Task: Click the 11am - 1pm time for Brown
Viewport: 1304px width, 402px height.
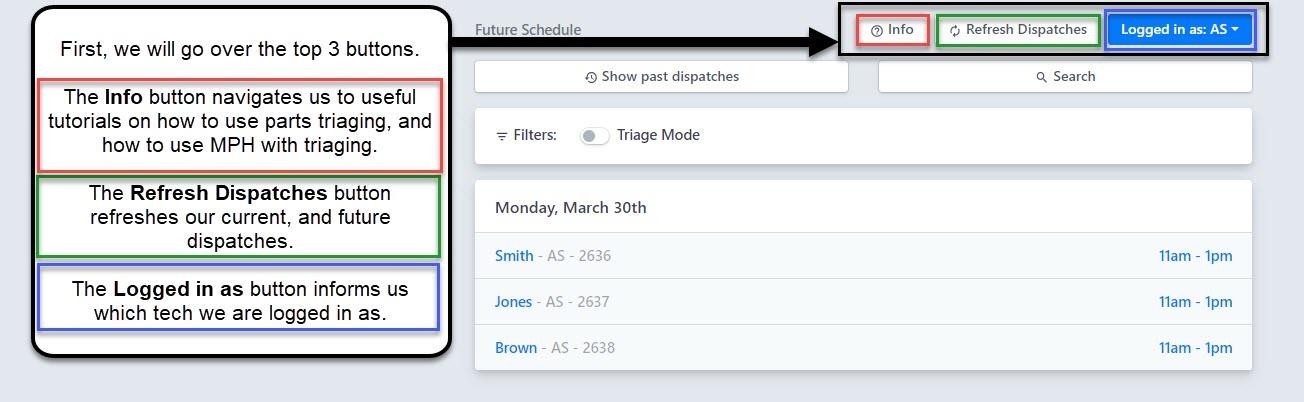Action: [x=1195, y=348]
